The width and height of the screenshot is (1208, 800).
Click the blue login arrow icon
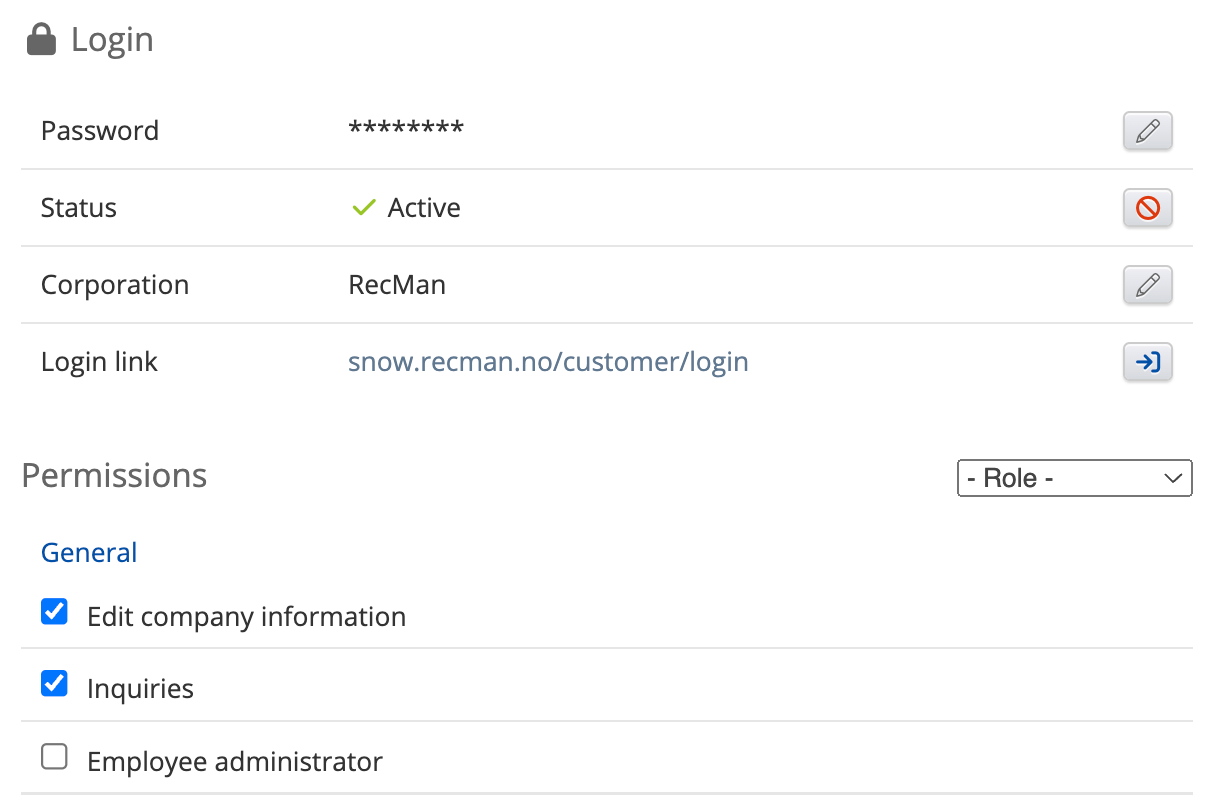1147,362
